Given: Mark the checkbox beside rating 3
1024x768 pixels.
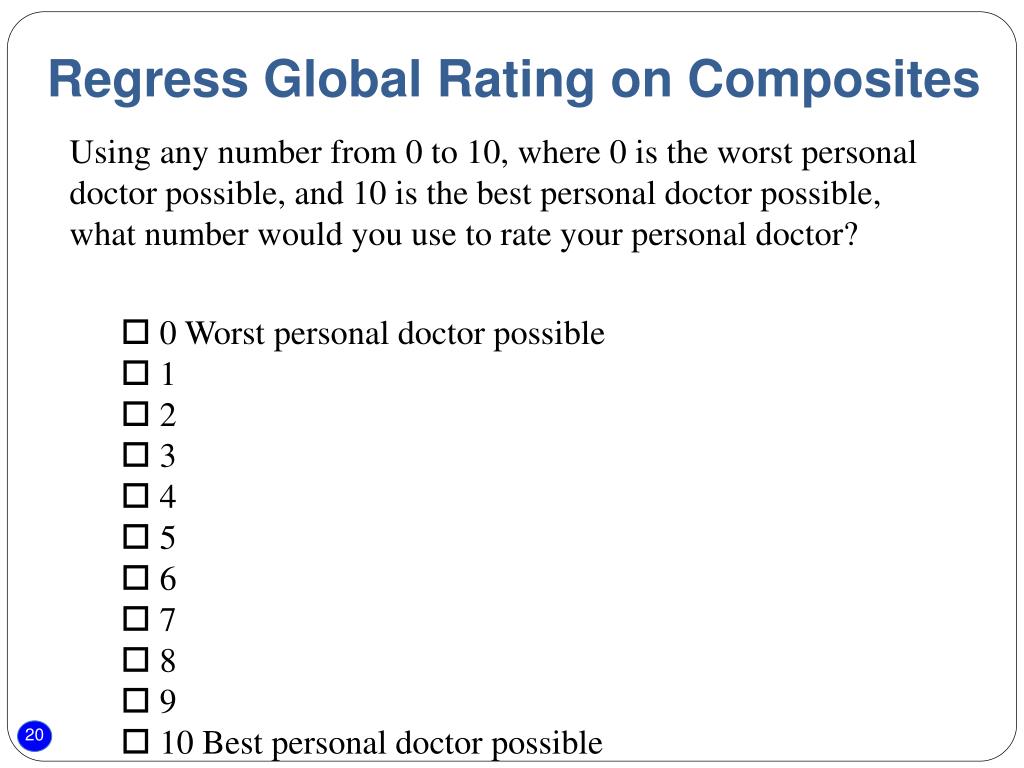Looking at the screenshot, I should tap(136, 455).
